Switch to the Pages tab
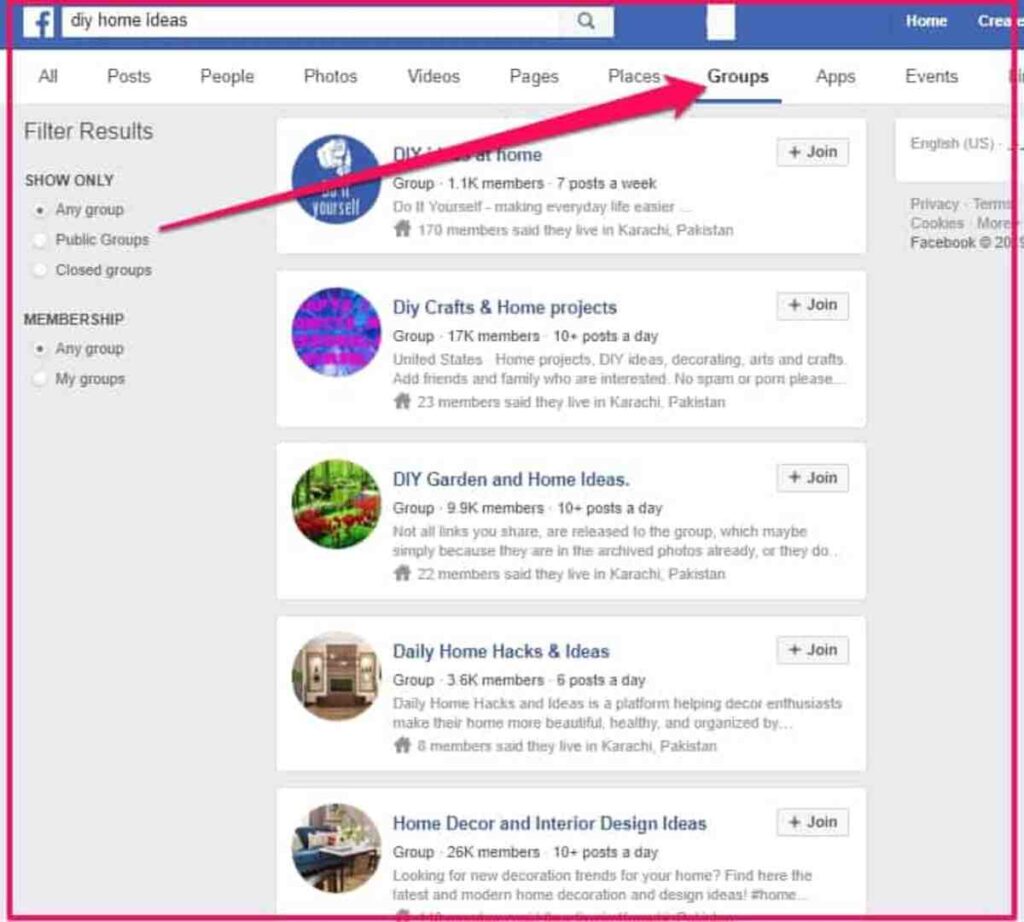 coord(534,76)
